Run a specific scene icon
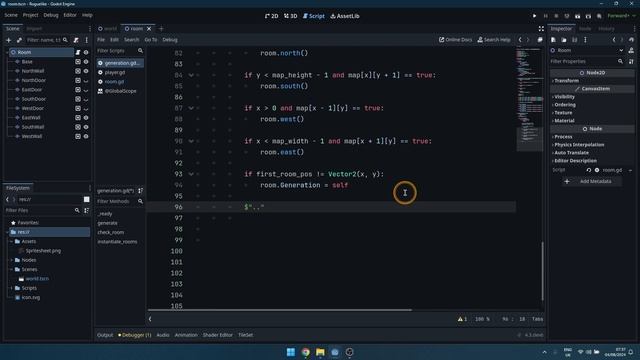Viewport: 640px width, 360px height. (588, 16)
